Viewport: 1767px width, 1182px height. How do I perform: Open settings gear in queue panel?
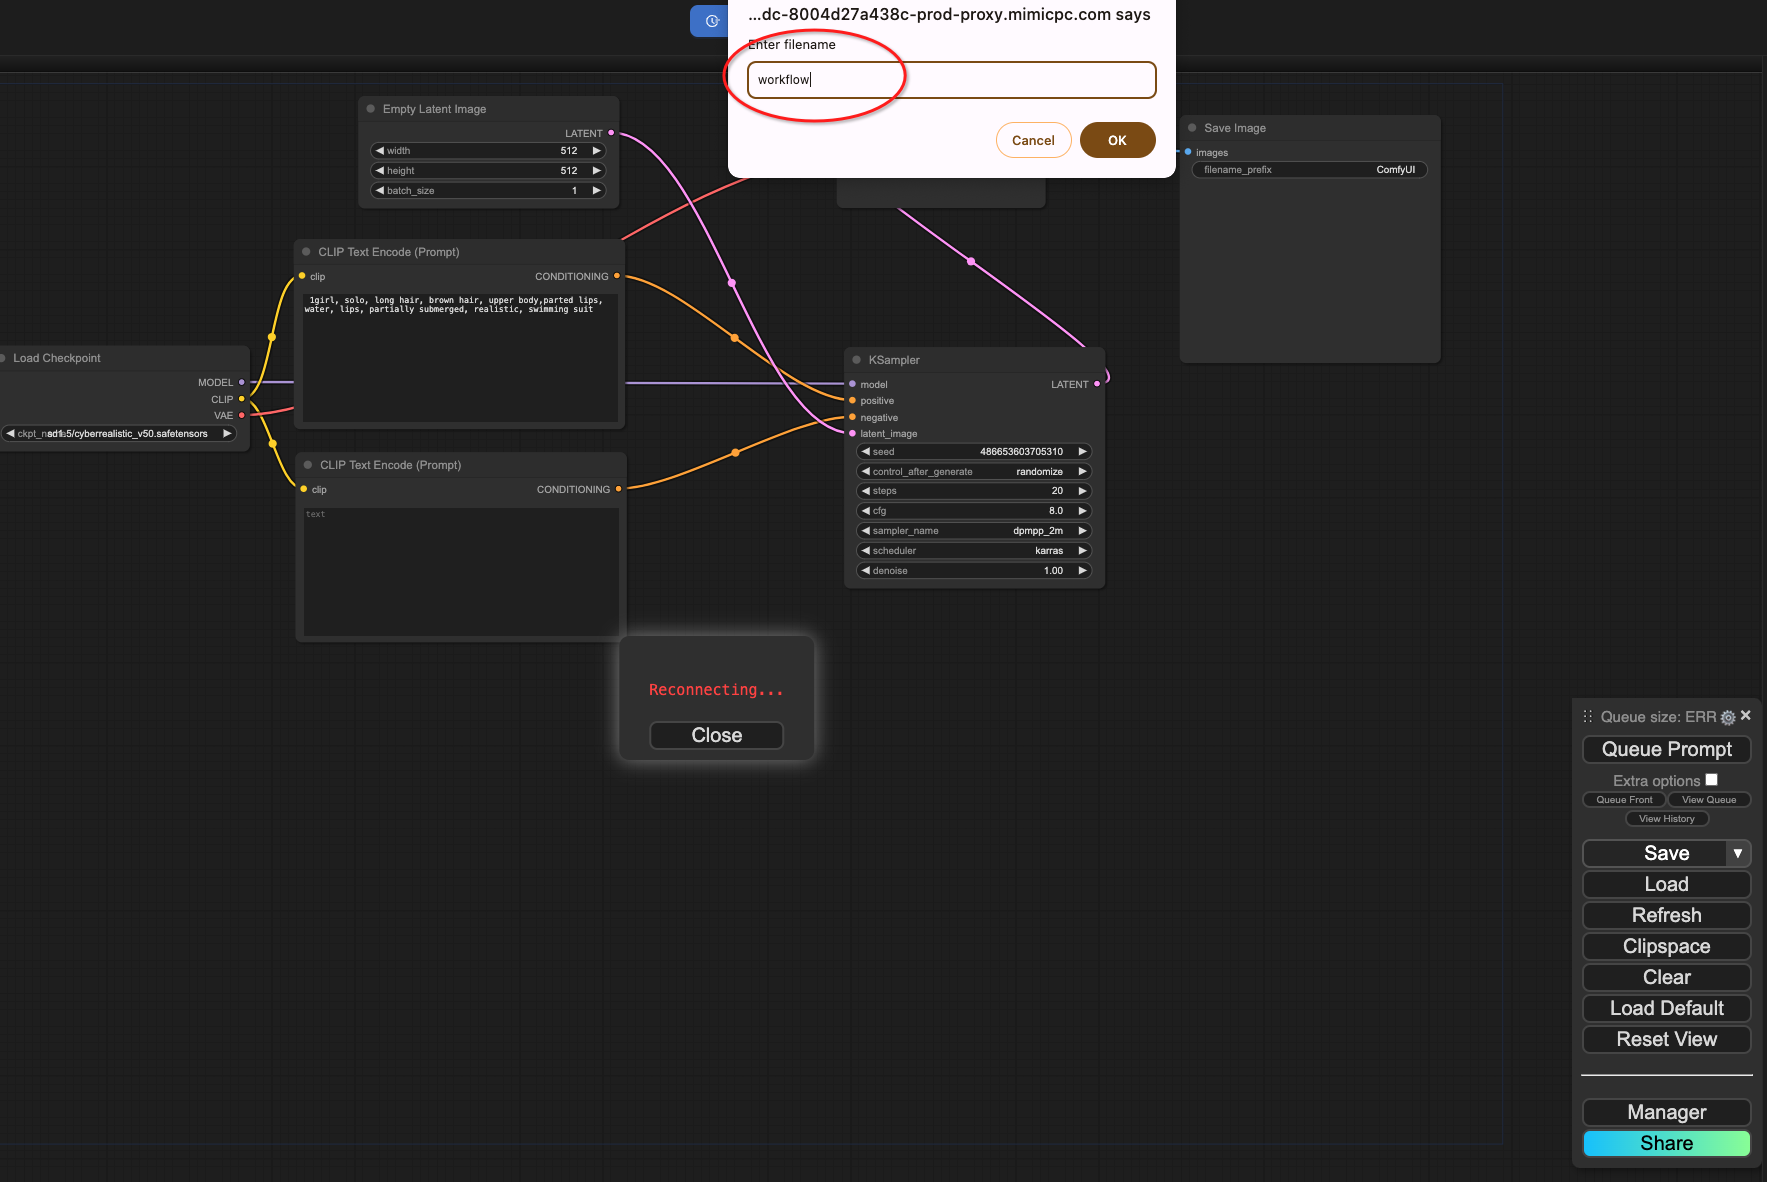coord(1727,717)
